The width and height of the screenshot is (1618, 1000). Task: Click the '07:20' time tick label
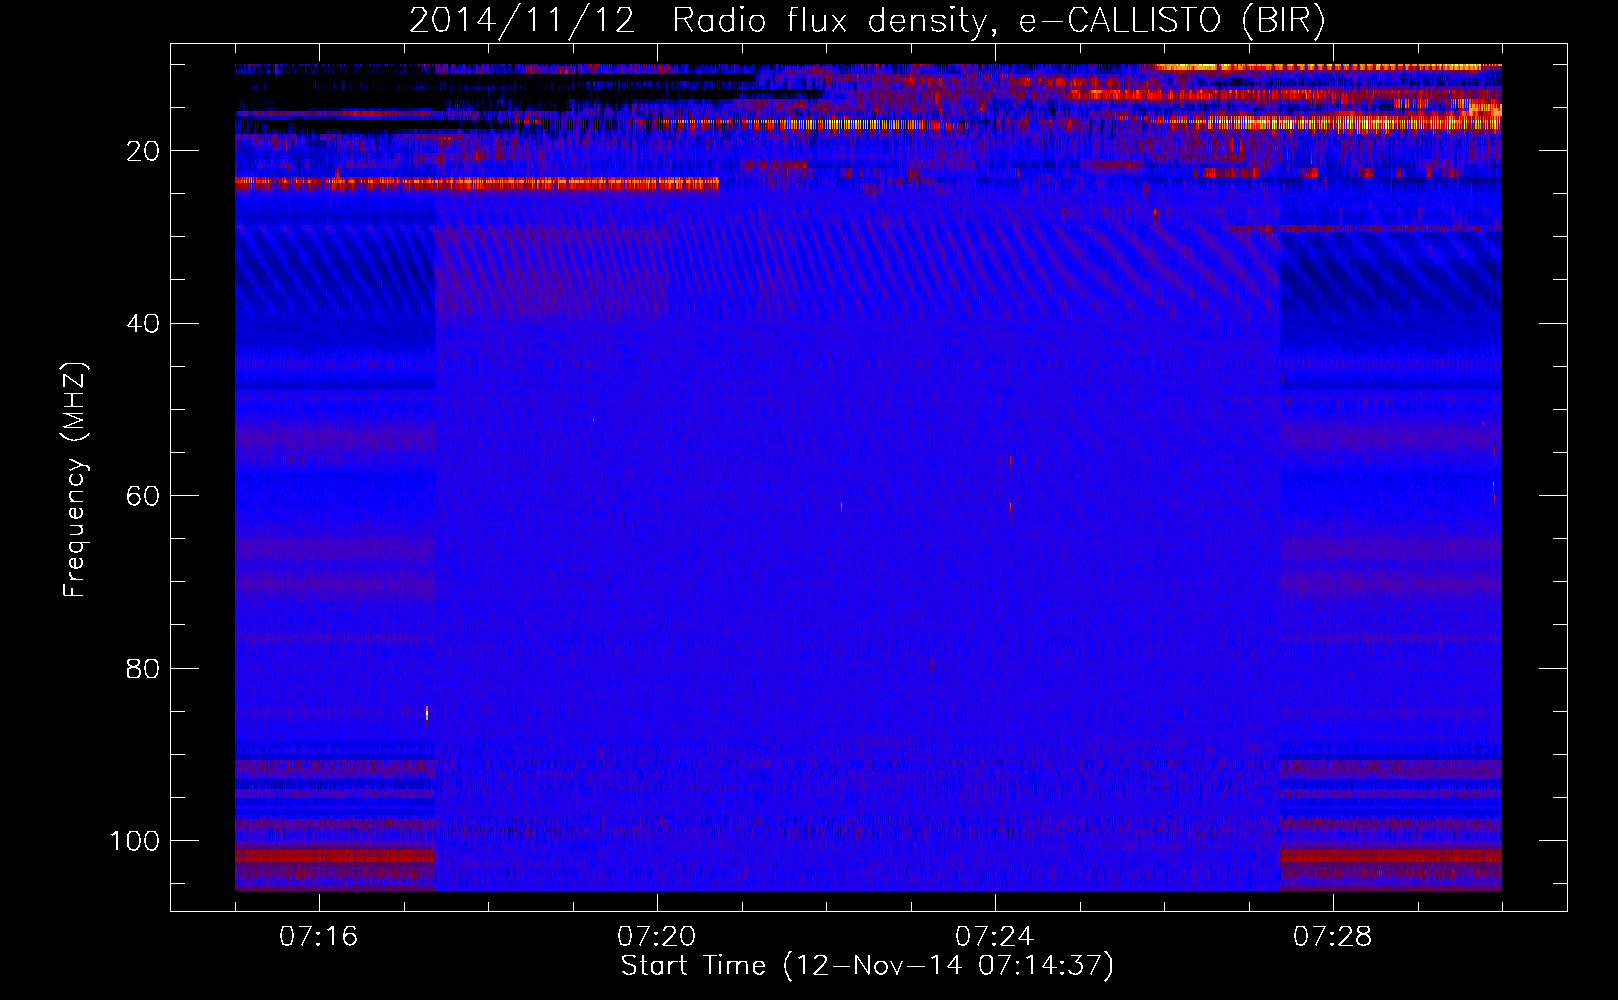[x=657, y=937]
